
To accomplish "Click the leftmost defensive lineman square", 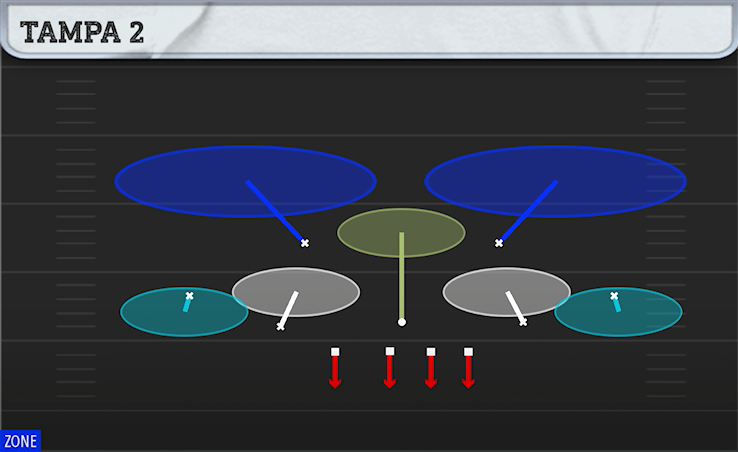I will pos(335,352).
